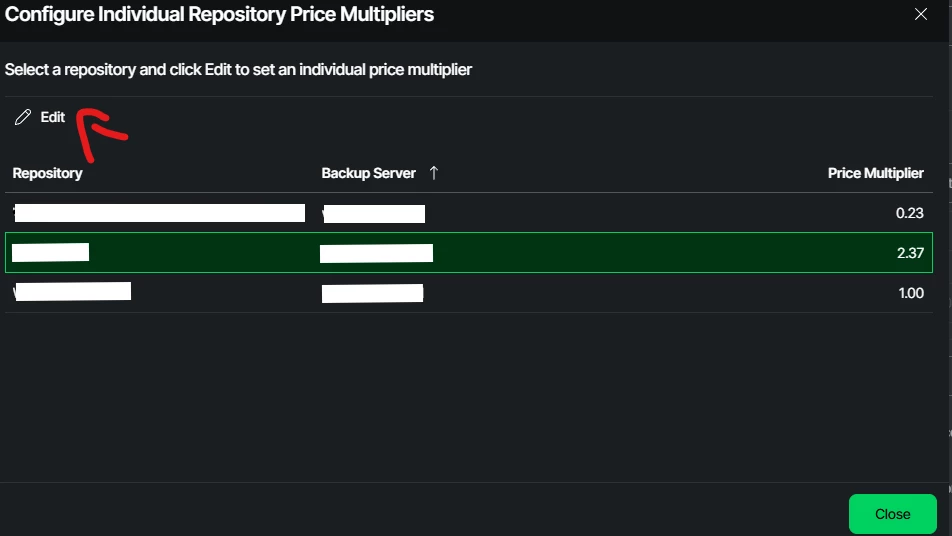Click redacted backup server in third row
This screenshot has height=536, width=952.
point(372,293)
